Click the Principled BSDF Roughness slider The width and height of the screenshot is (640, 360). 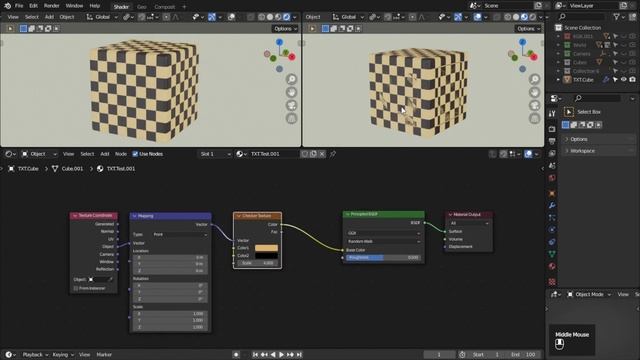click(x=383, y=258)
